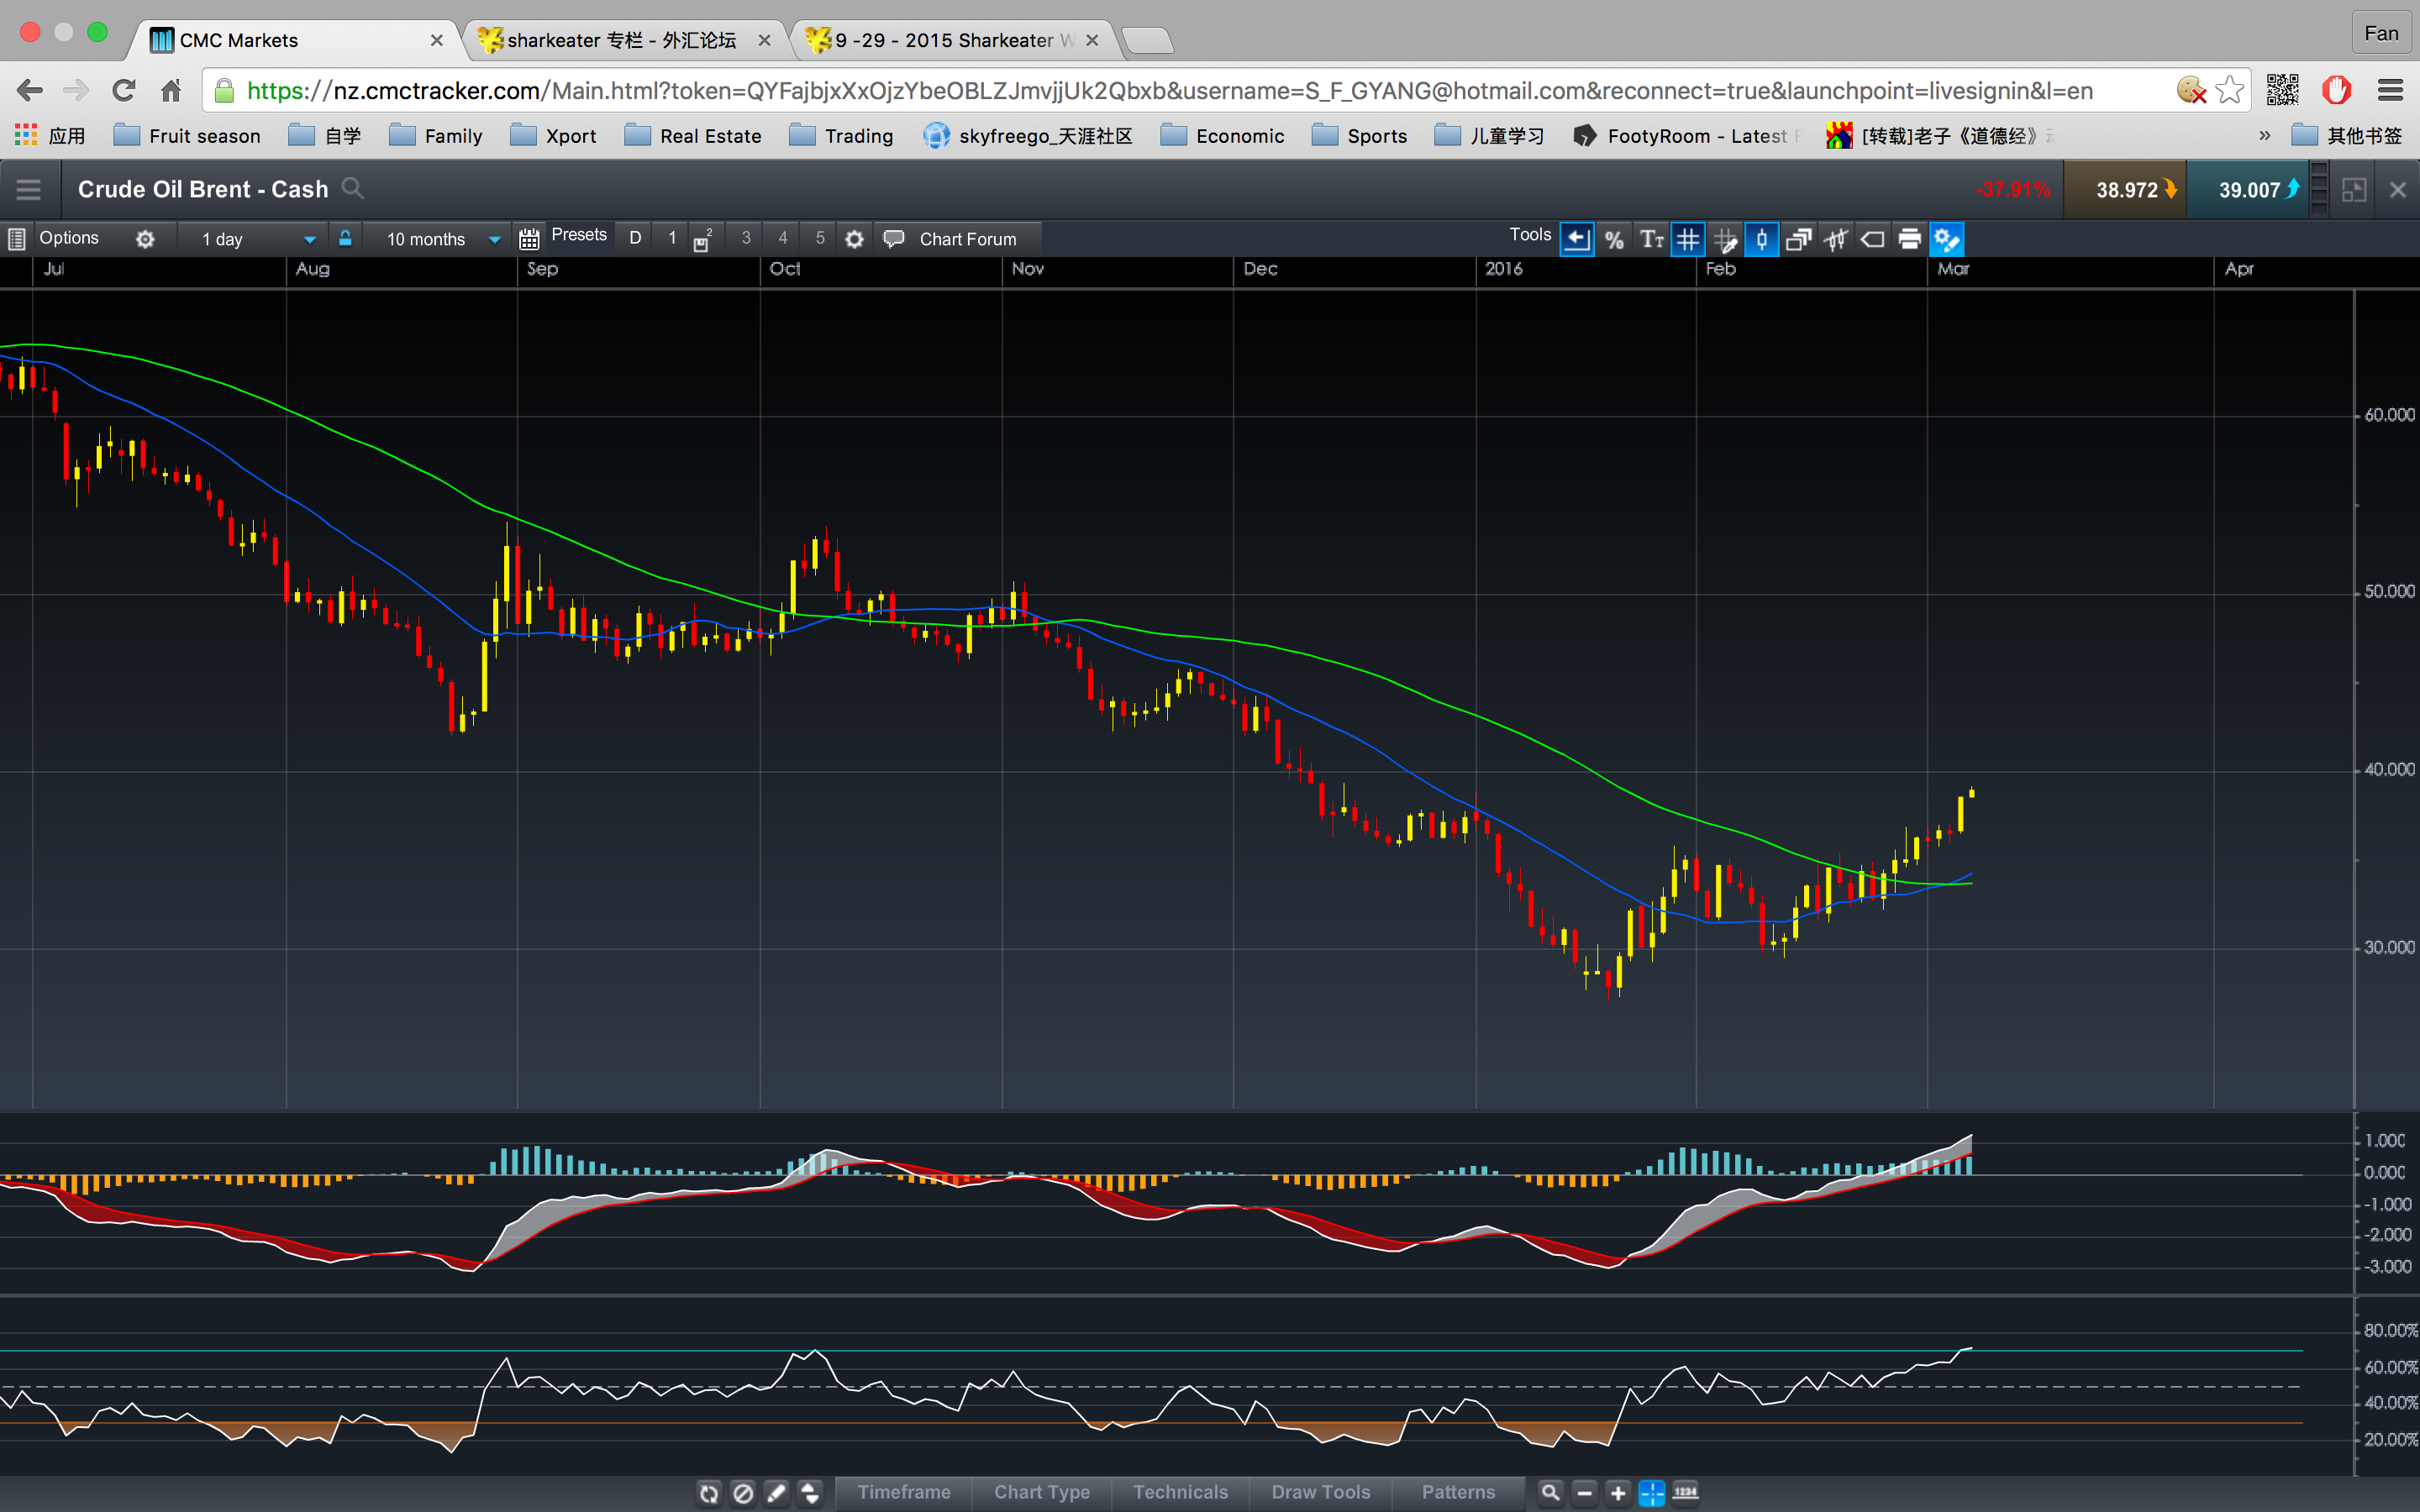Open Presets settings gear icon

point(854,239)
